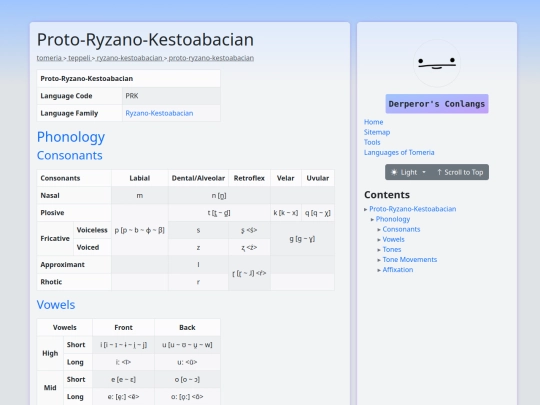Expand Consonants contents triangle

click(x=379, y=230)
